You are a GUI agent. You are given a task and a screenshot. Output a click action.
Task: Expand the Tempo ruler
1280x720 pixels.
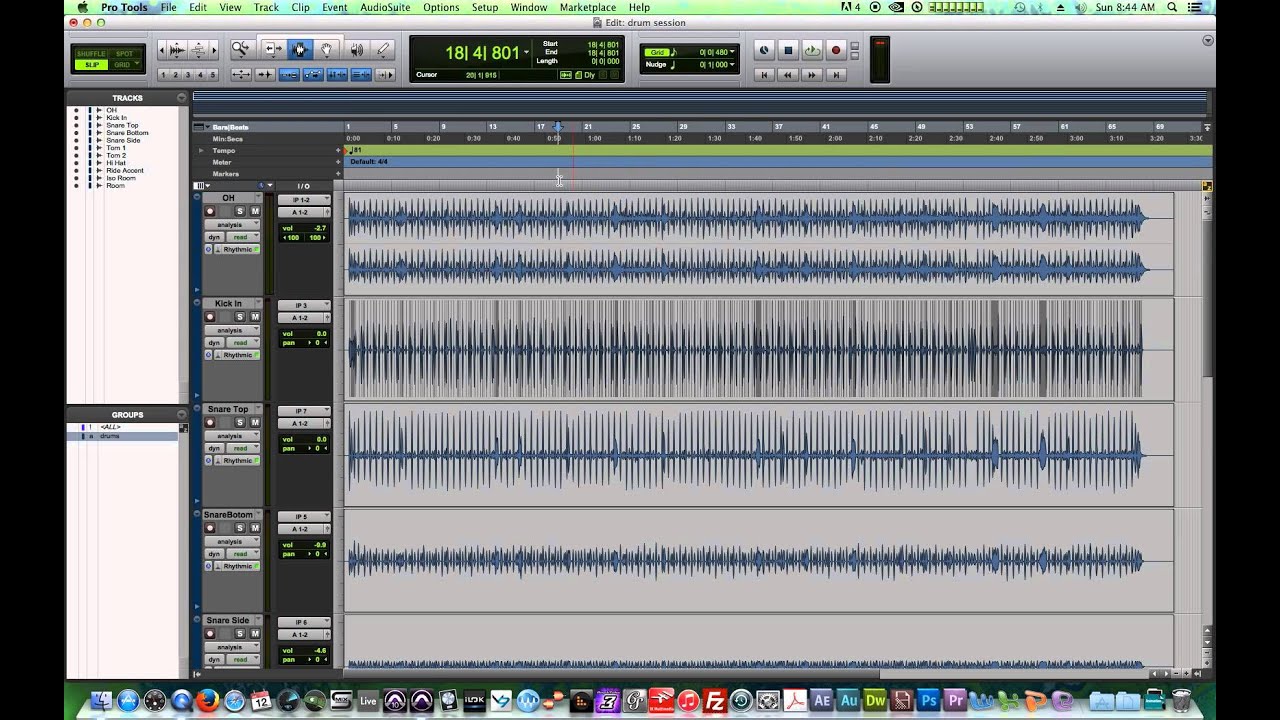click(x=201, y=150)
